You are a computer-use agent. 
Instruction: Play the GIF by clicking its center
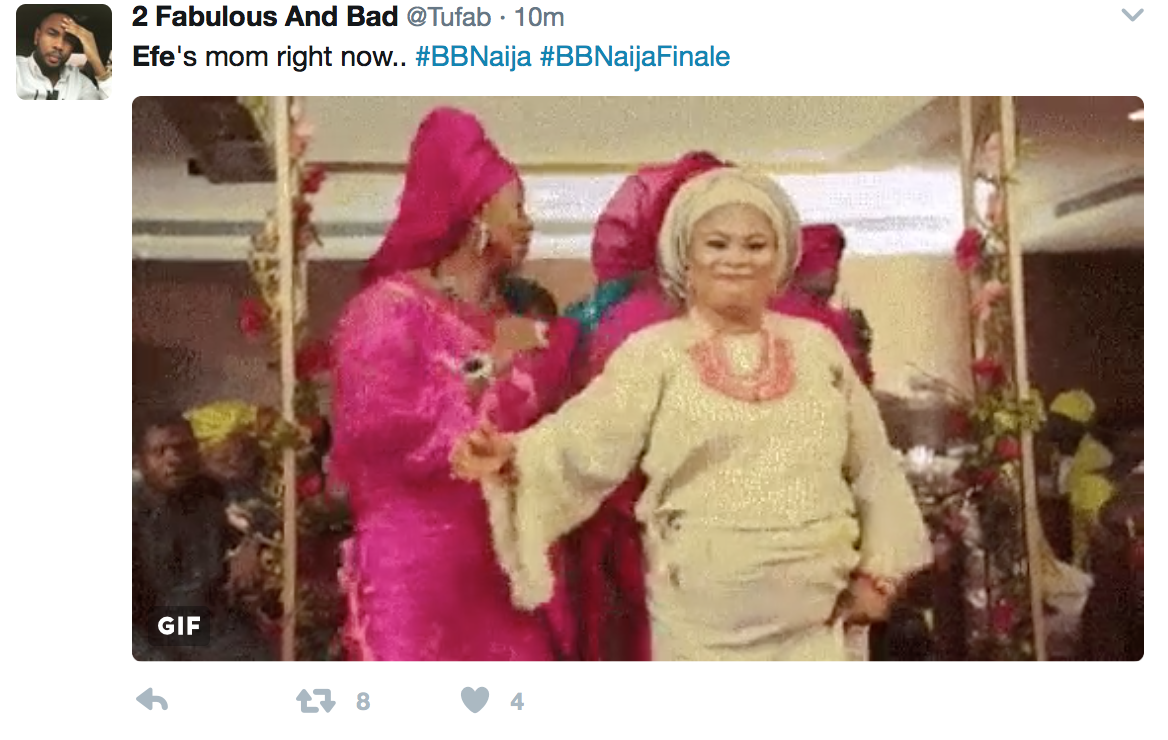click(638, 379)
